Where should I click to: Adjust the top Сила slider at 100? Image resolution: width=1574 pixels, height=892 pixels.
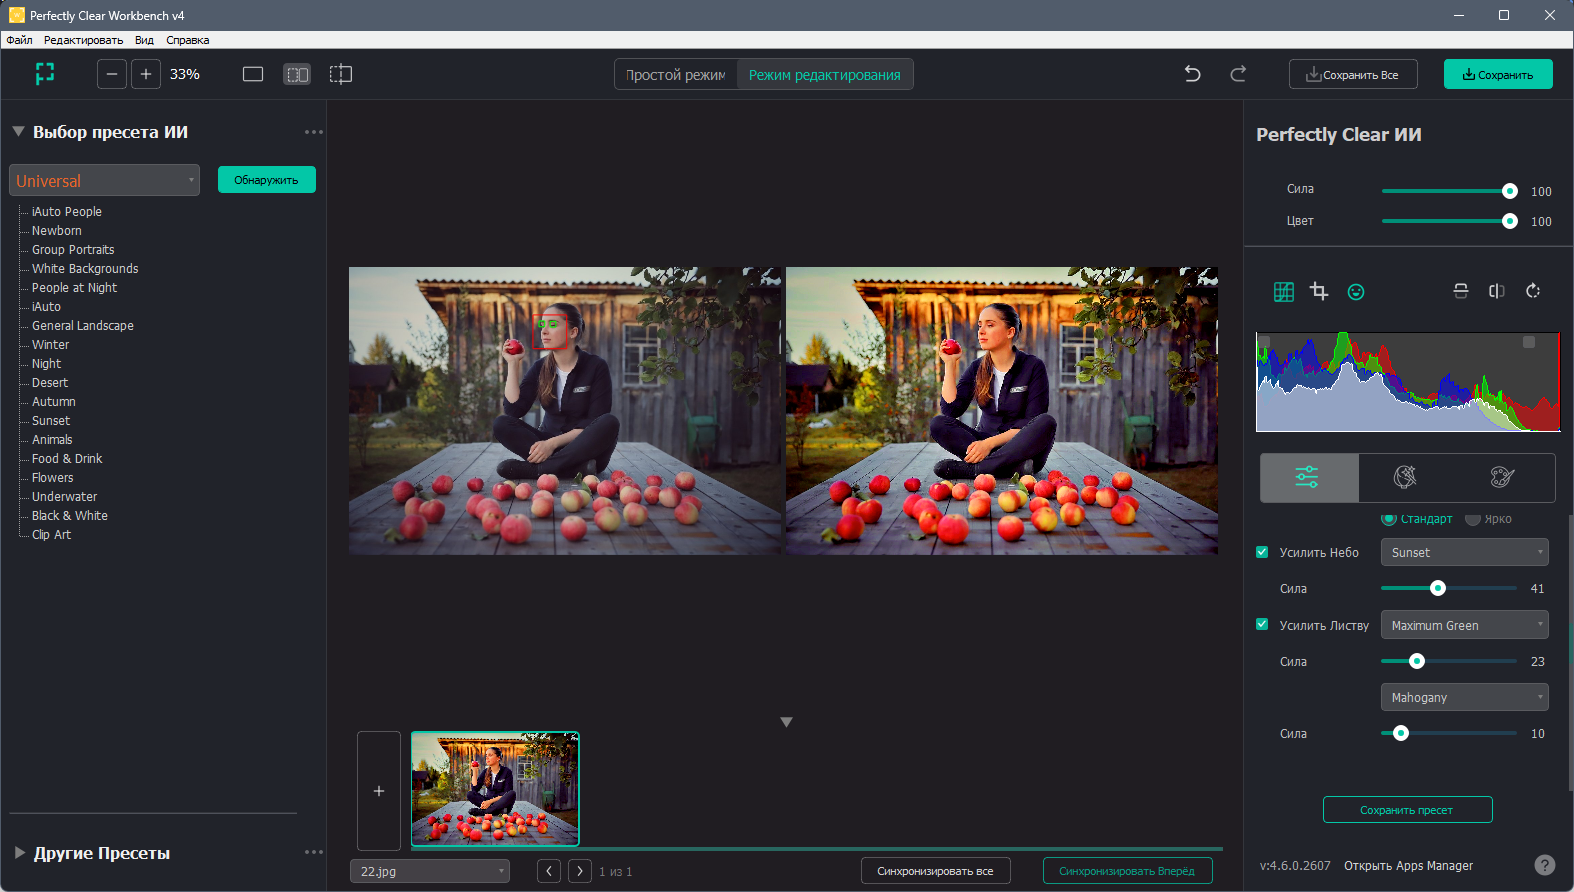click(x=1510, y=191)
